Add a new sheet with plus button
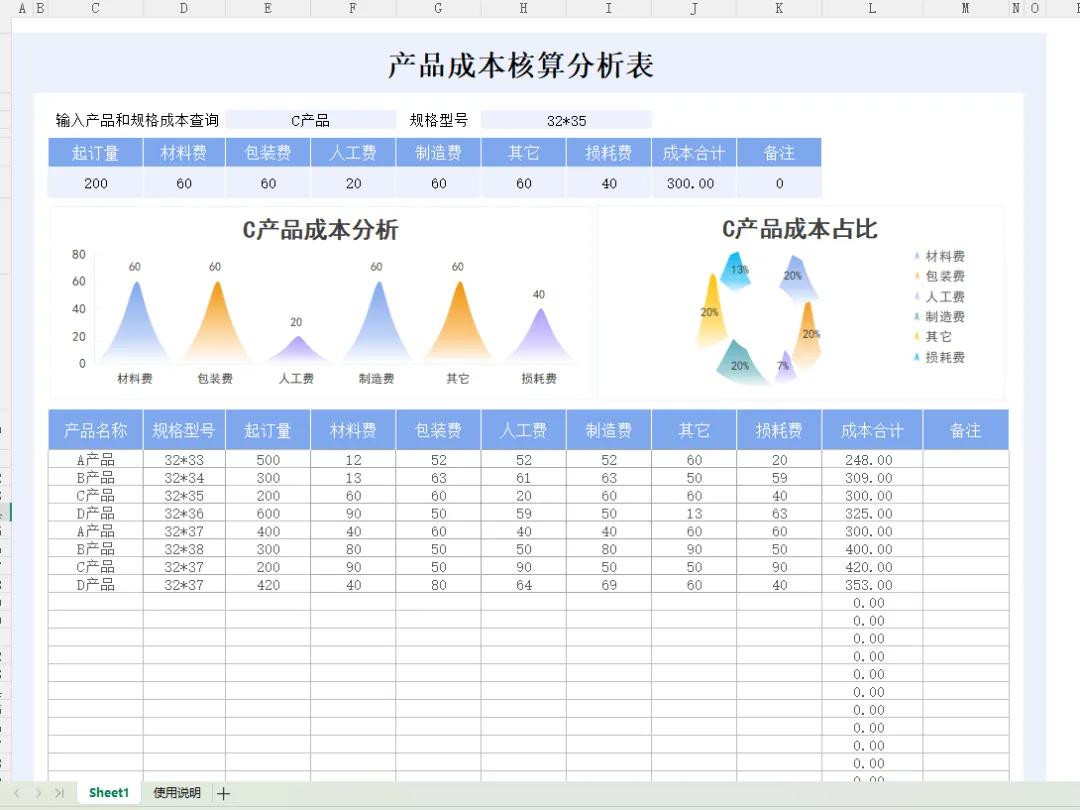 223,793
